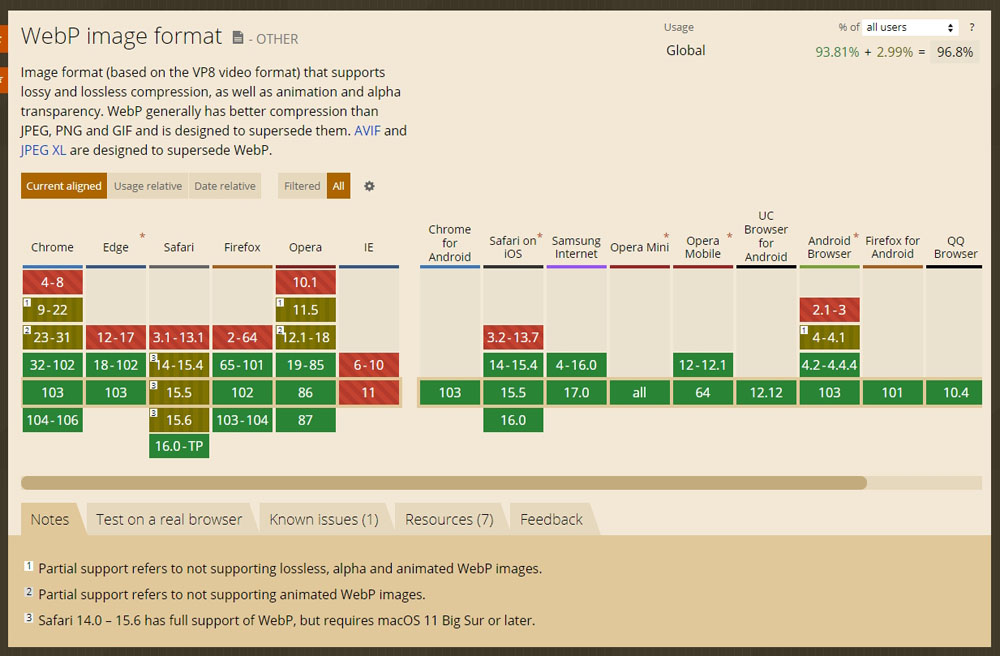The width and height of the screenshot is (1000, 656).
Task: Click the Opera column header
Action: click(x=305, y=247)
